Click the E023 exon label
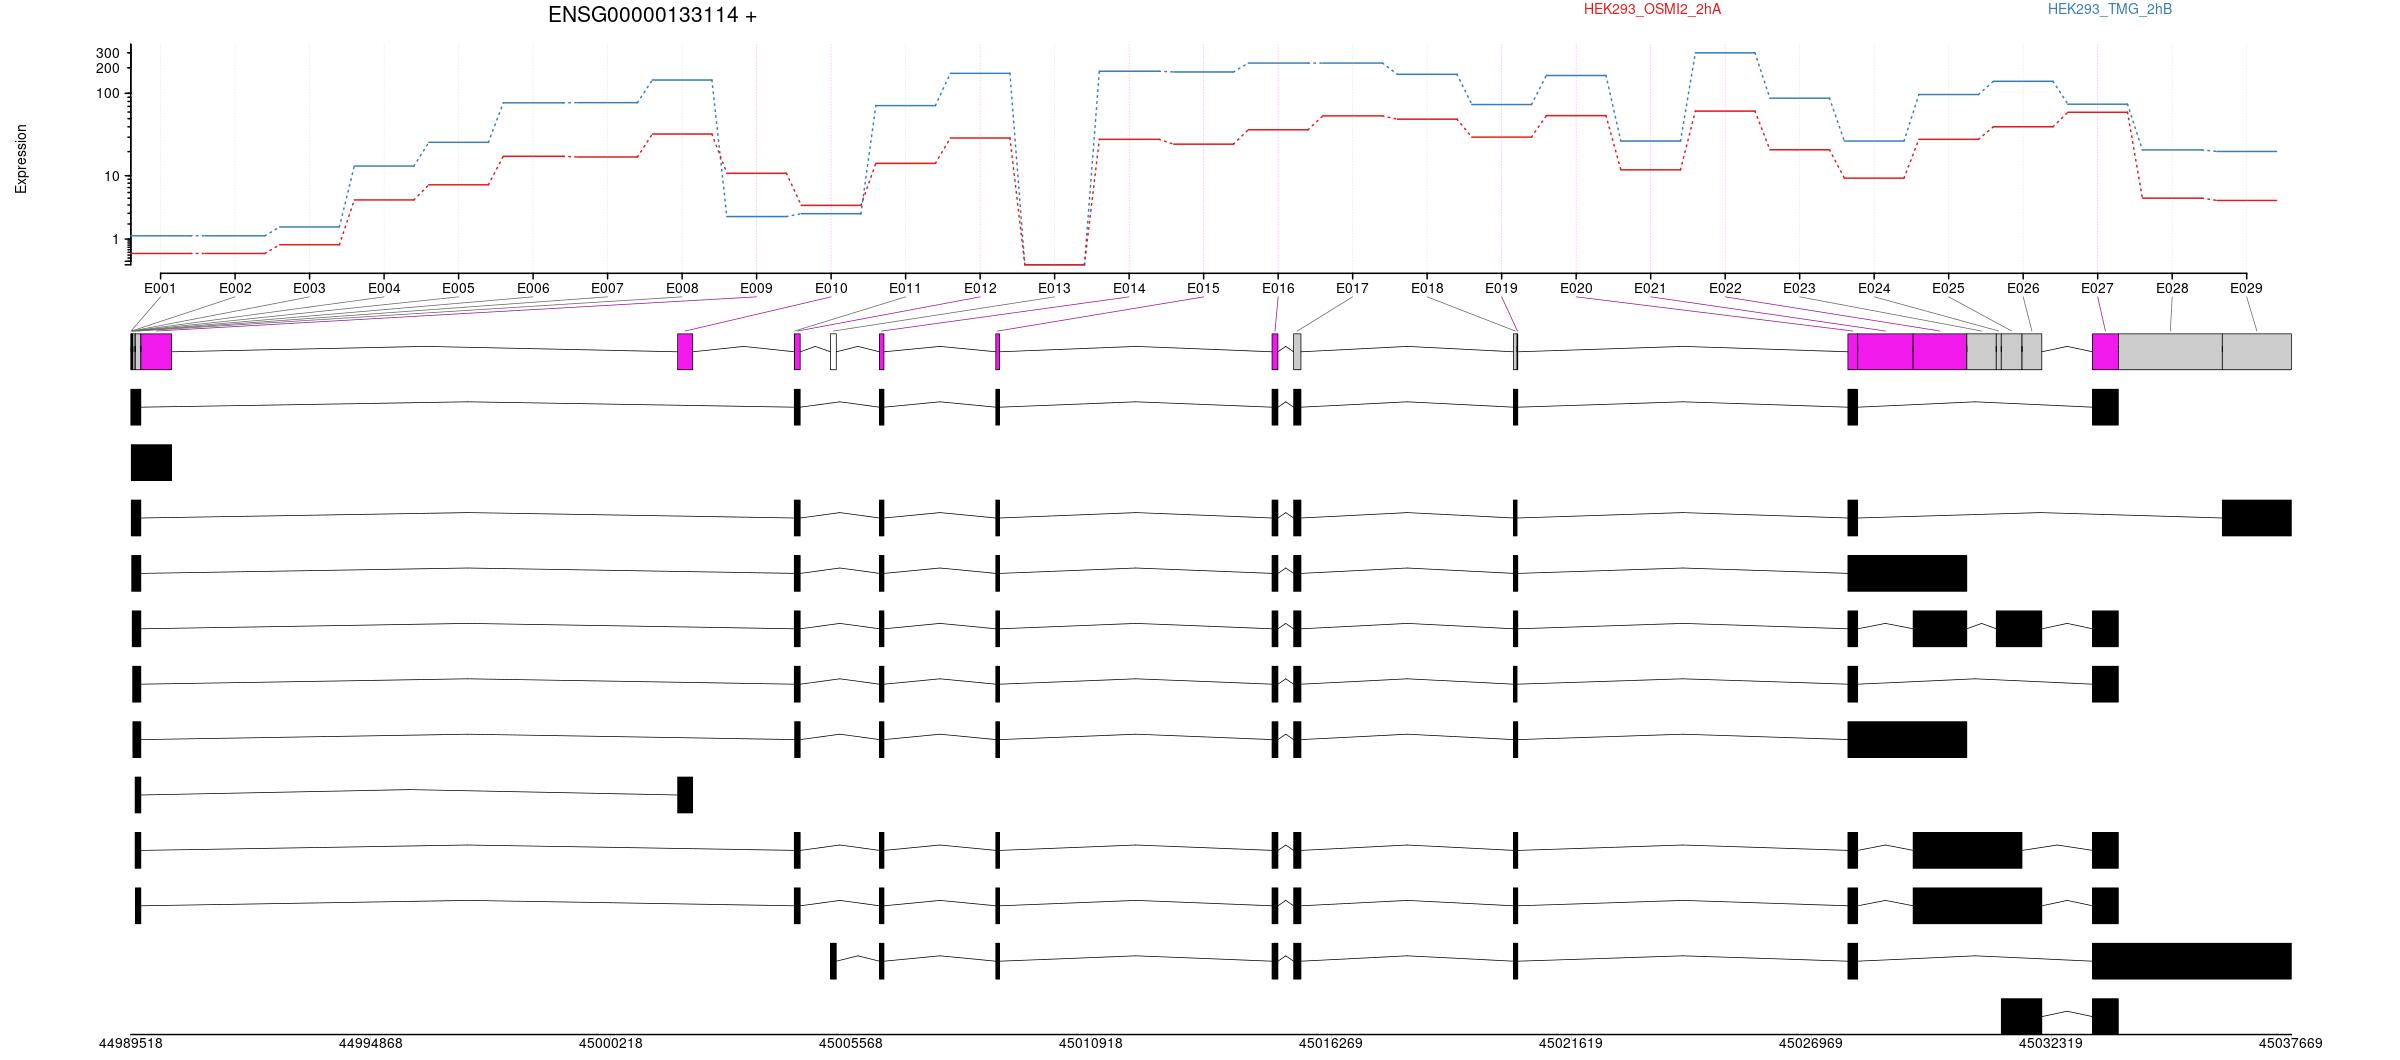 click(x=1799, y=288)
